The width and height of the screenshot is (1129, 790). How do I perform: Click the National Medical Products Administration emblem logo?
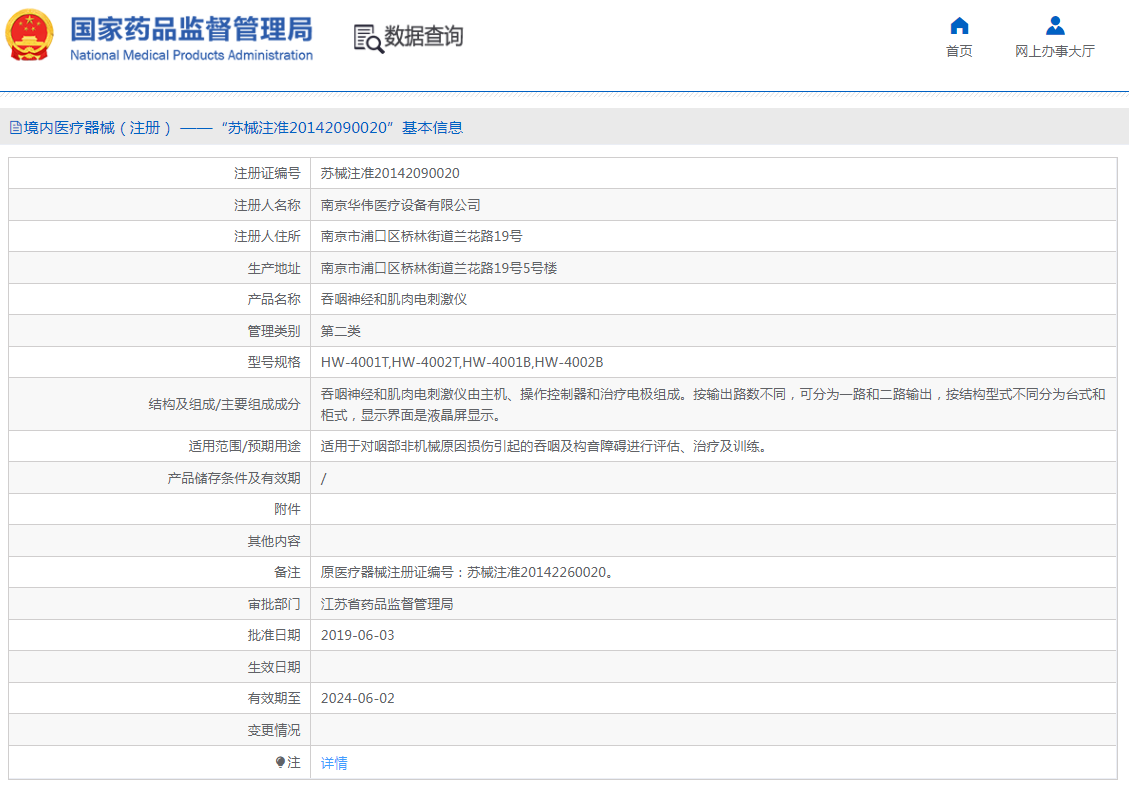(30, 37)
